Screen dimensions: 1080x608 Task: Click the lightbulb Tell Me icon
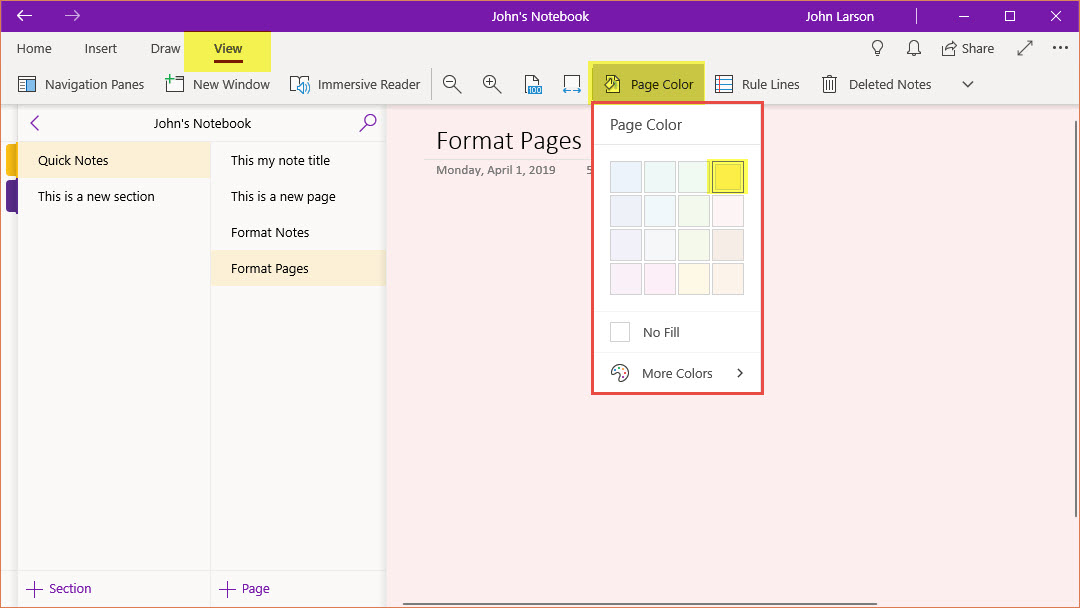click(878, 48)
